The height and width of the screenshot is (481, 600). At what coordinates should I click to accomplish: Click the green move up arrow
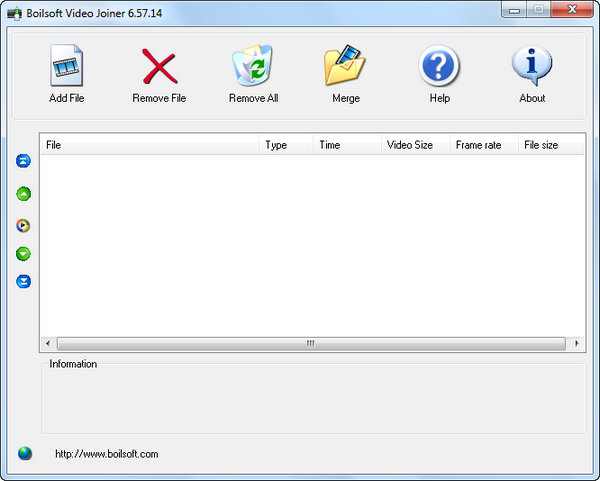point(24,194)
